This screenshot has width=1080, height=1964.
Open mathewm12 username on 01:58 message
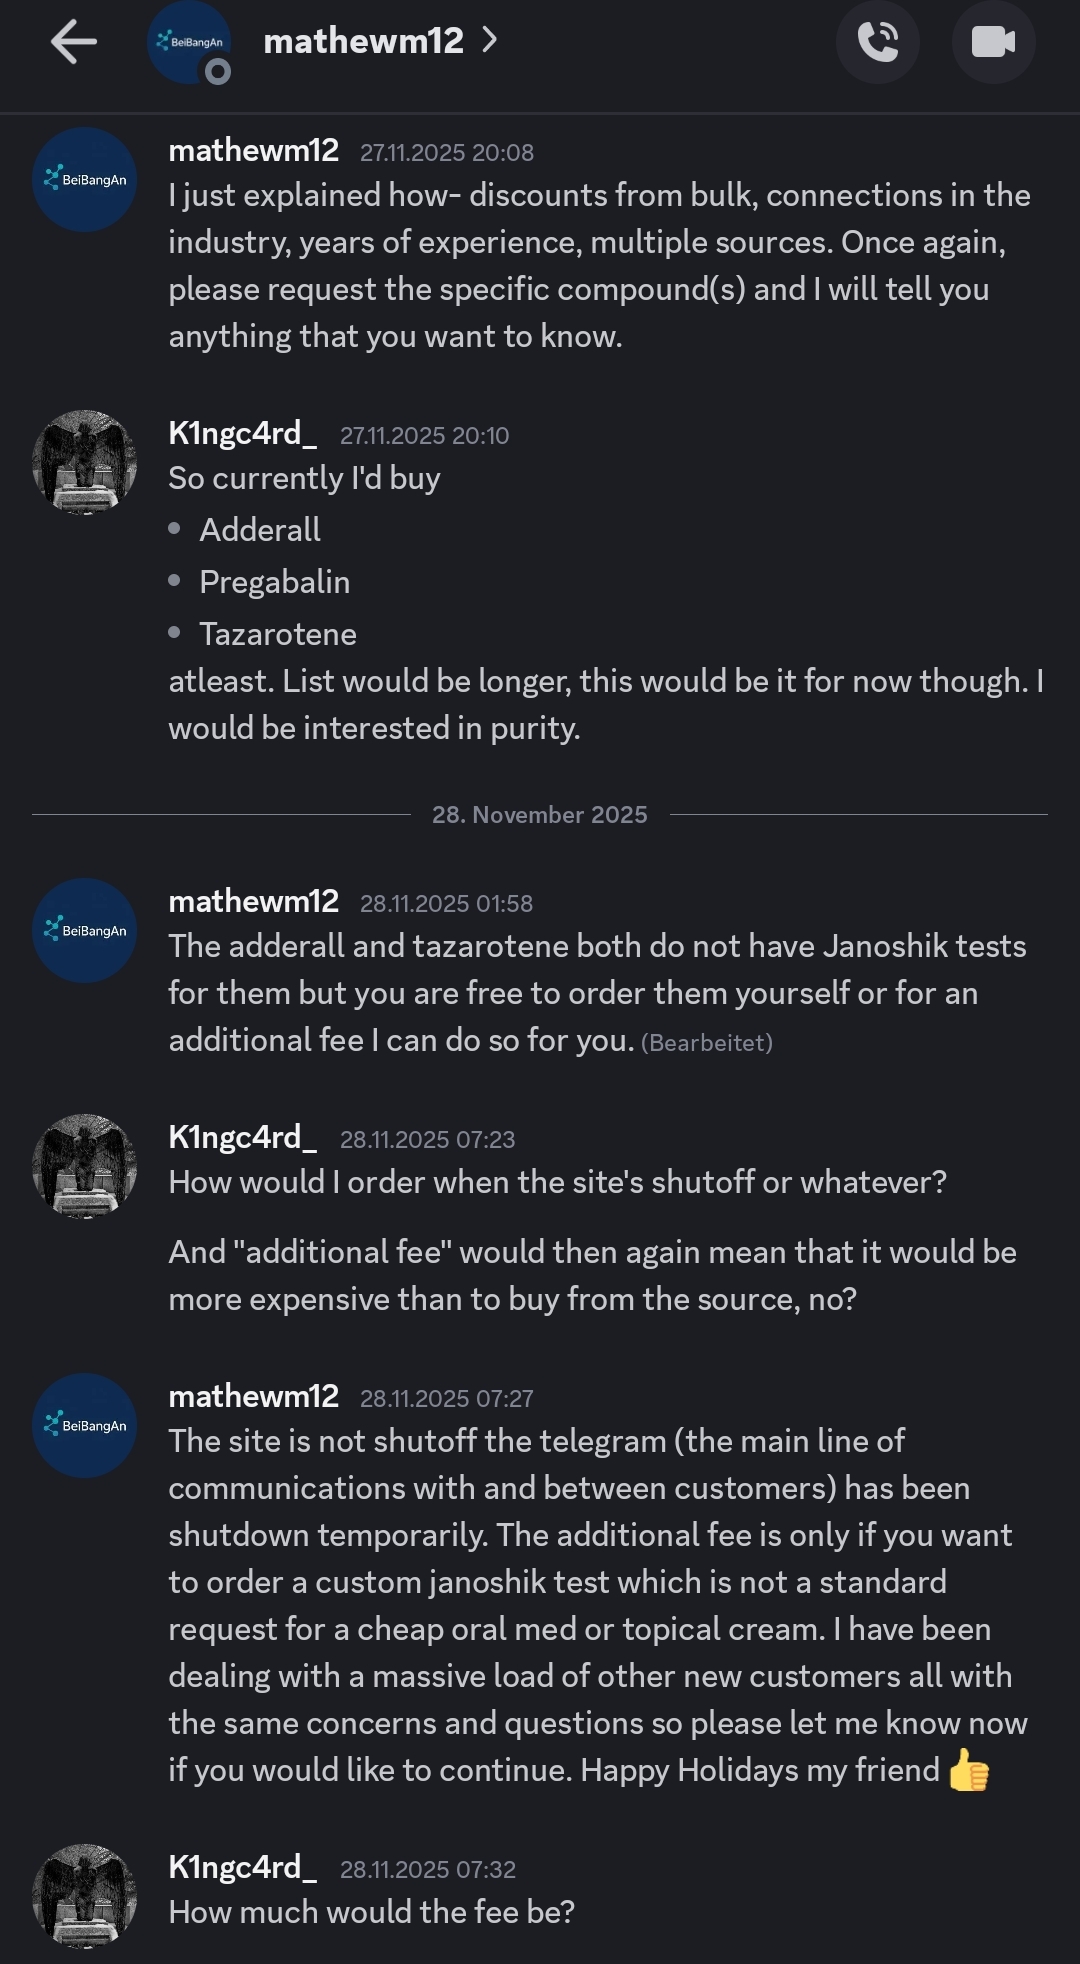[x=254, y=901]
